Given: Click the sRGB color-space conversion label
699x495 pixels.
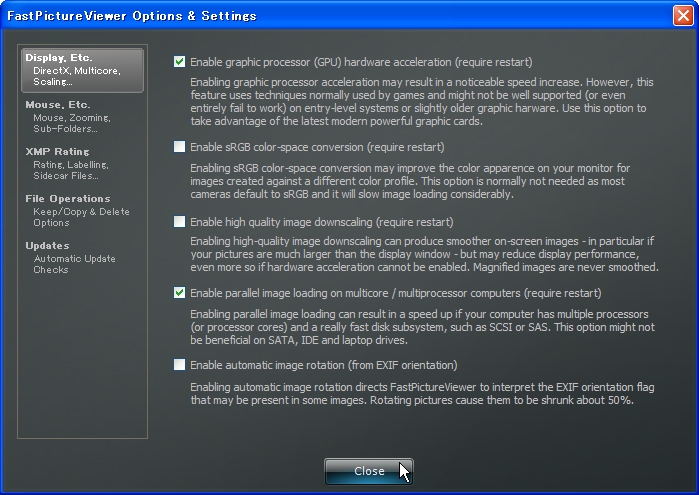Looking at the screenshot, I should pos(317,147).
